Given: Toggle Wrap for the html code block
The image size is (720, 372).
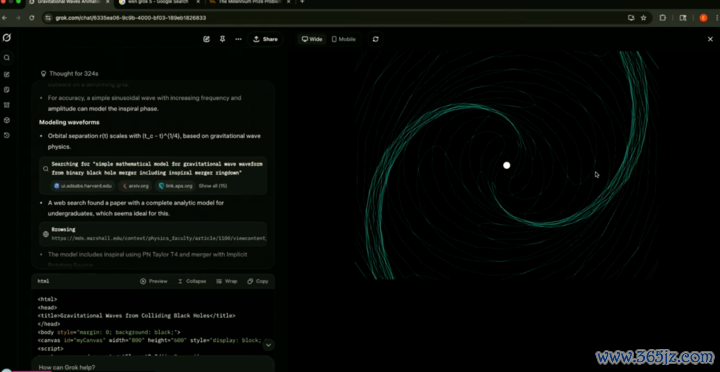Looking at the screenshot, I should [x=227, y=281].
